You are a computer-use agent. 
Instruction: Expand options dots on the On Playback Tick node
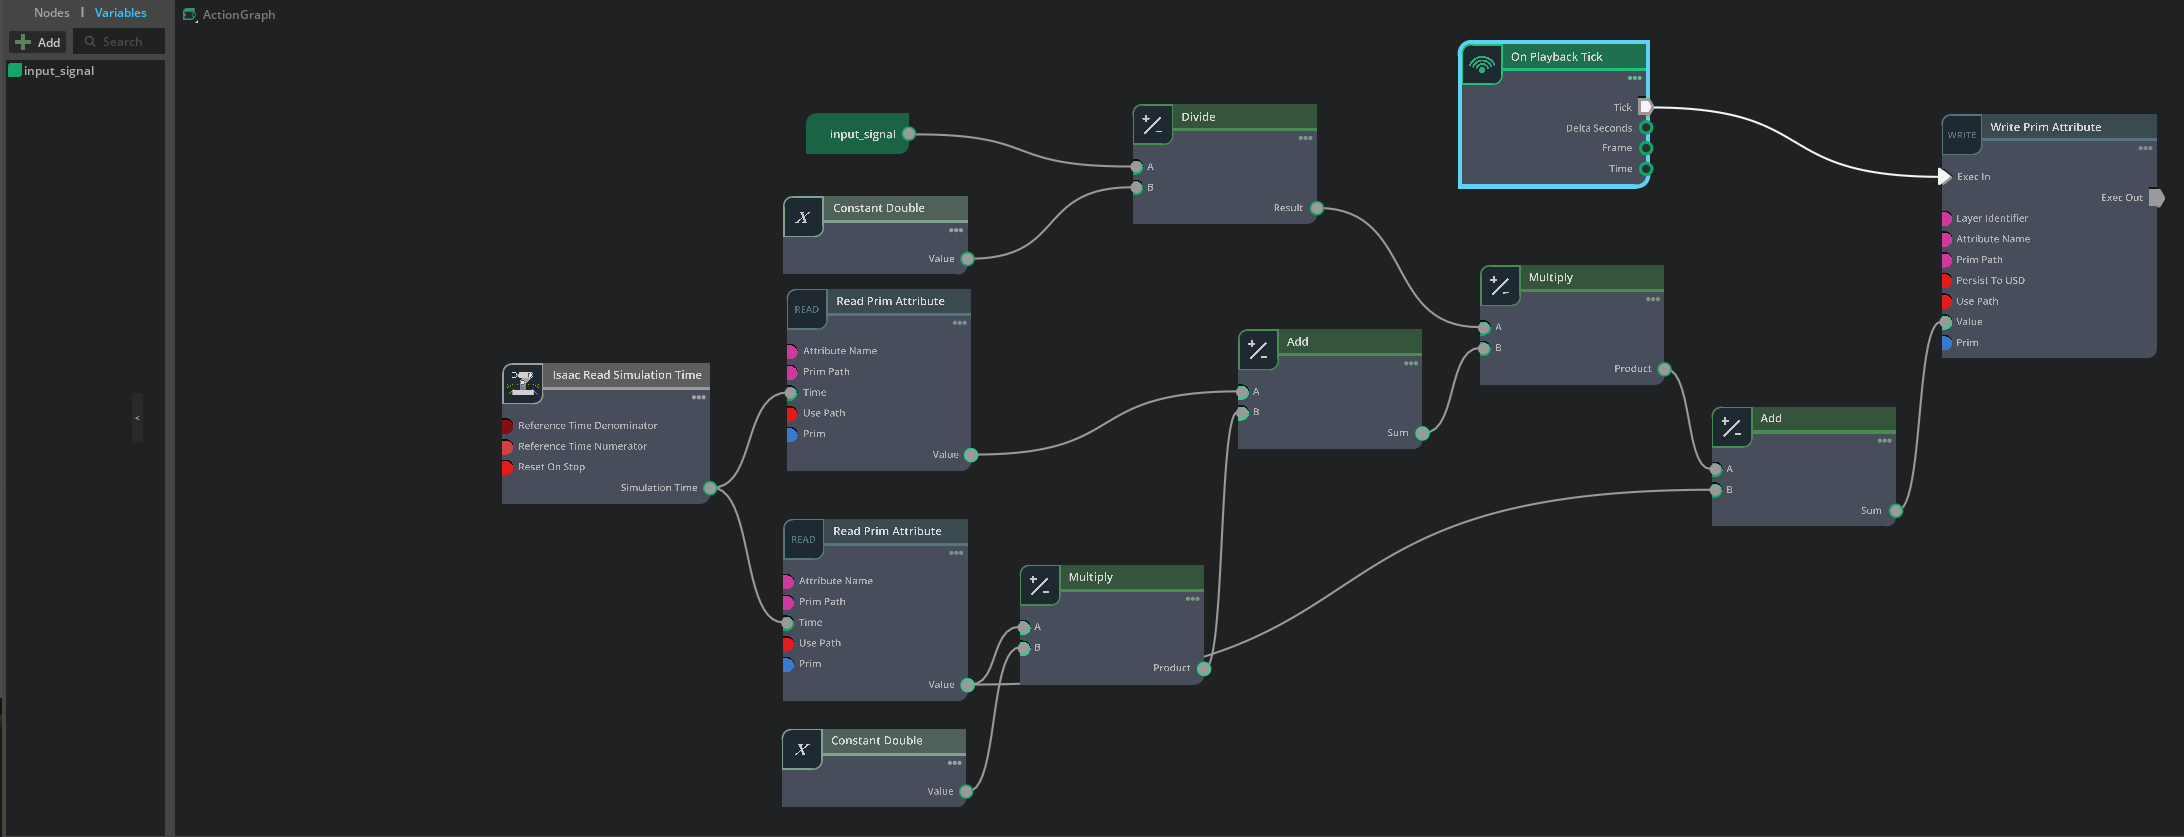1634,78
